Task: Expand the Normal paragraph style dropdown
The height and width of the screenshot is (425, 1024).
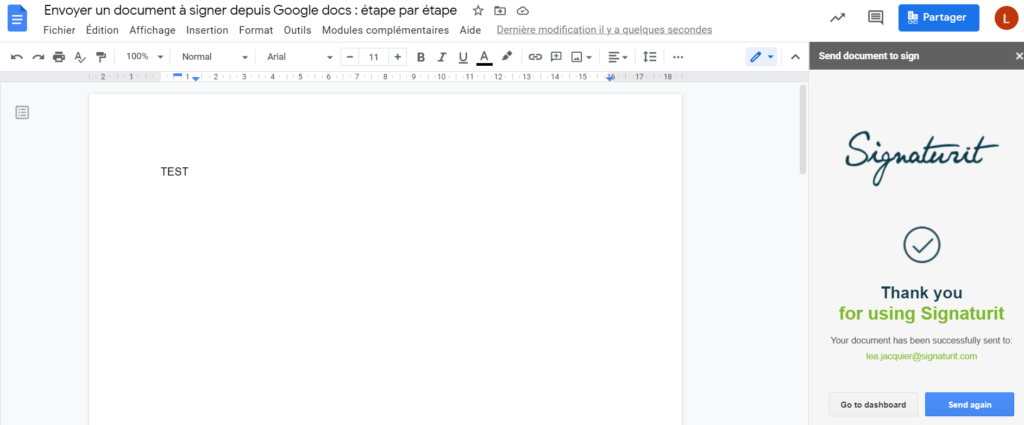Action: [x=214, y=57]
